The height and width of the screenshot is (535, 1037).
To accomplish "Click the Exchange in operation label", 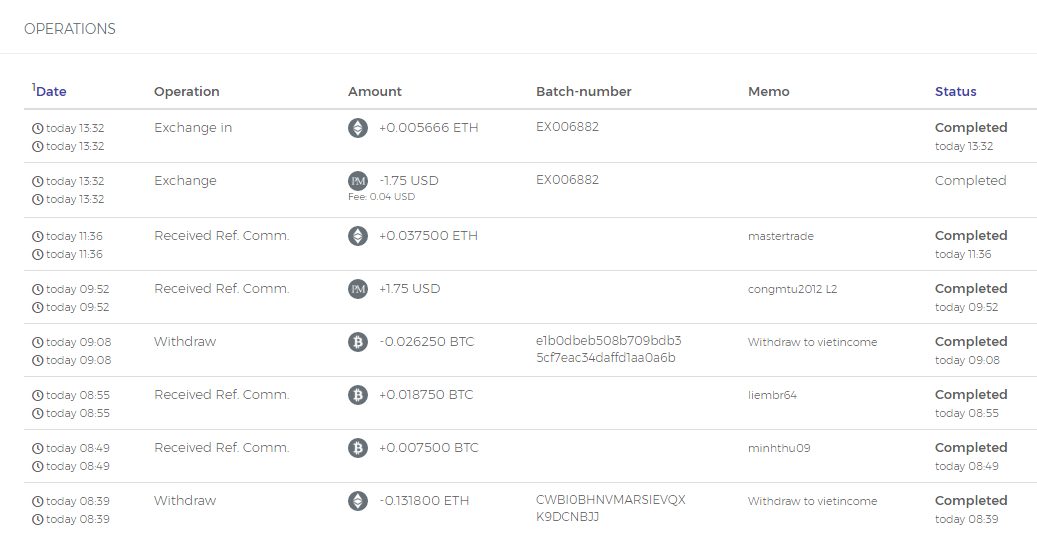I will [x=193, y=128].
